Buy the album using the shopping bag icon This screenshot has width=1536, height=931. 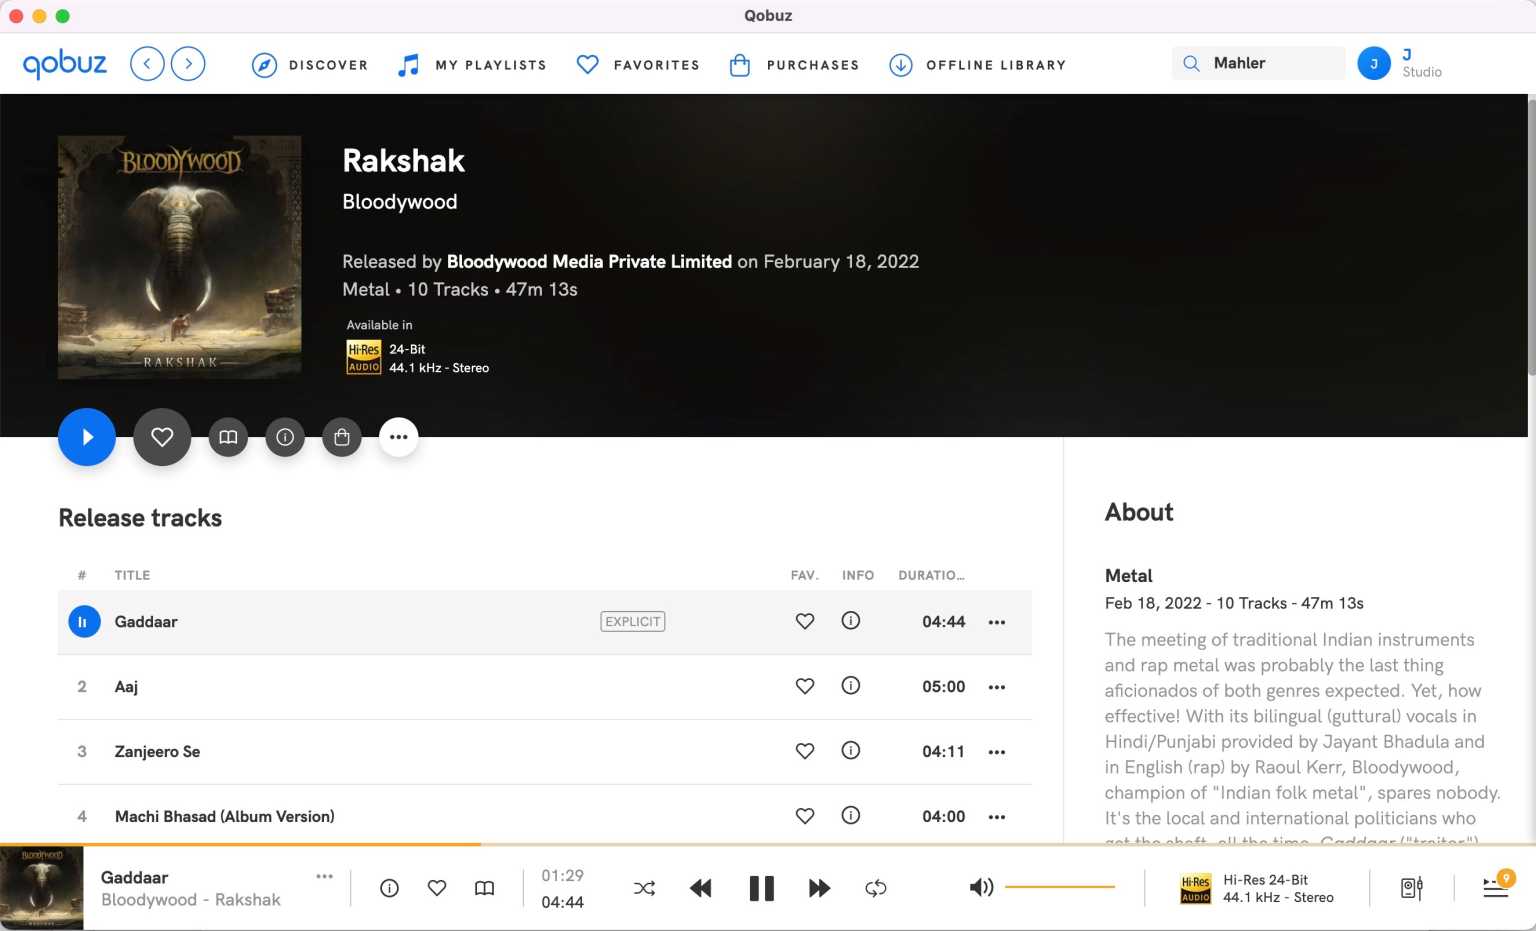[x=342, y=437]
